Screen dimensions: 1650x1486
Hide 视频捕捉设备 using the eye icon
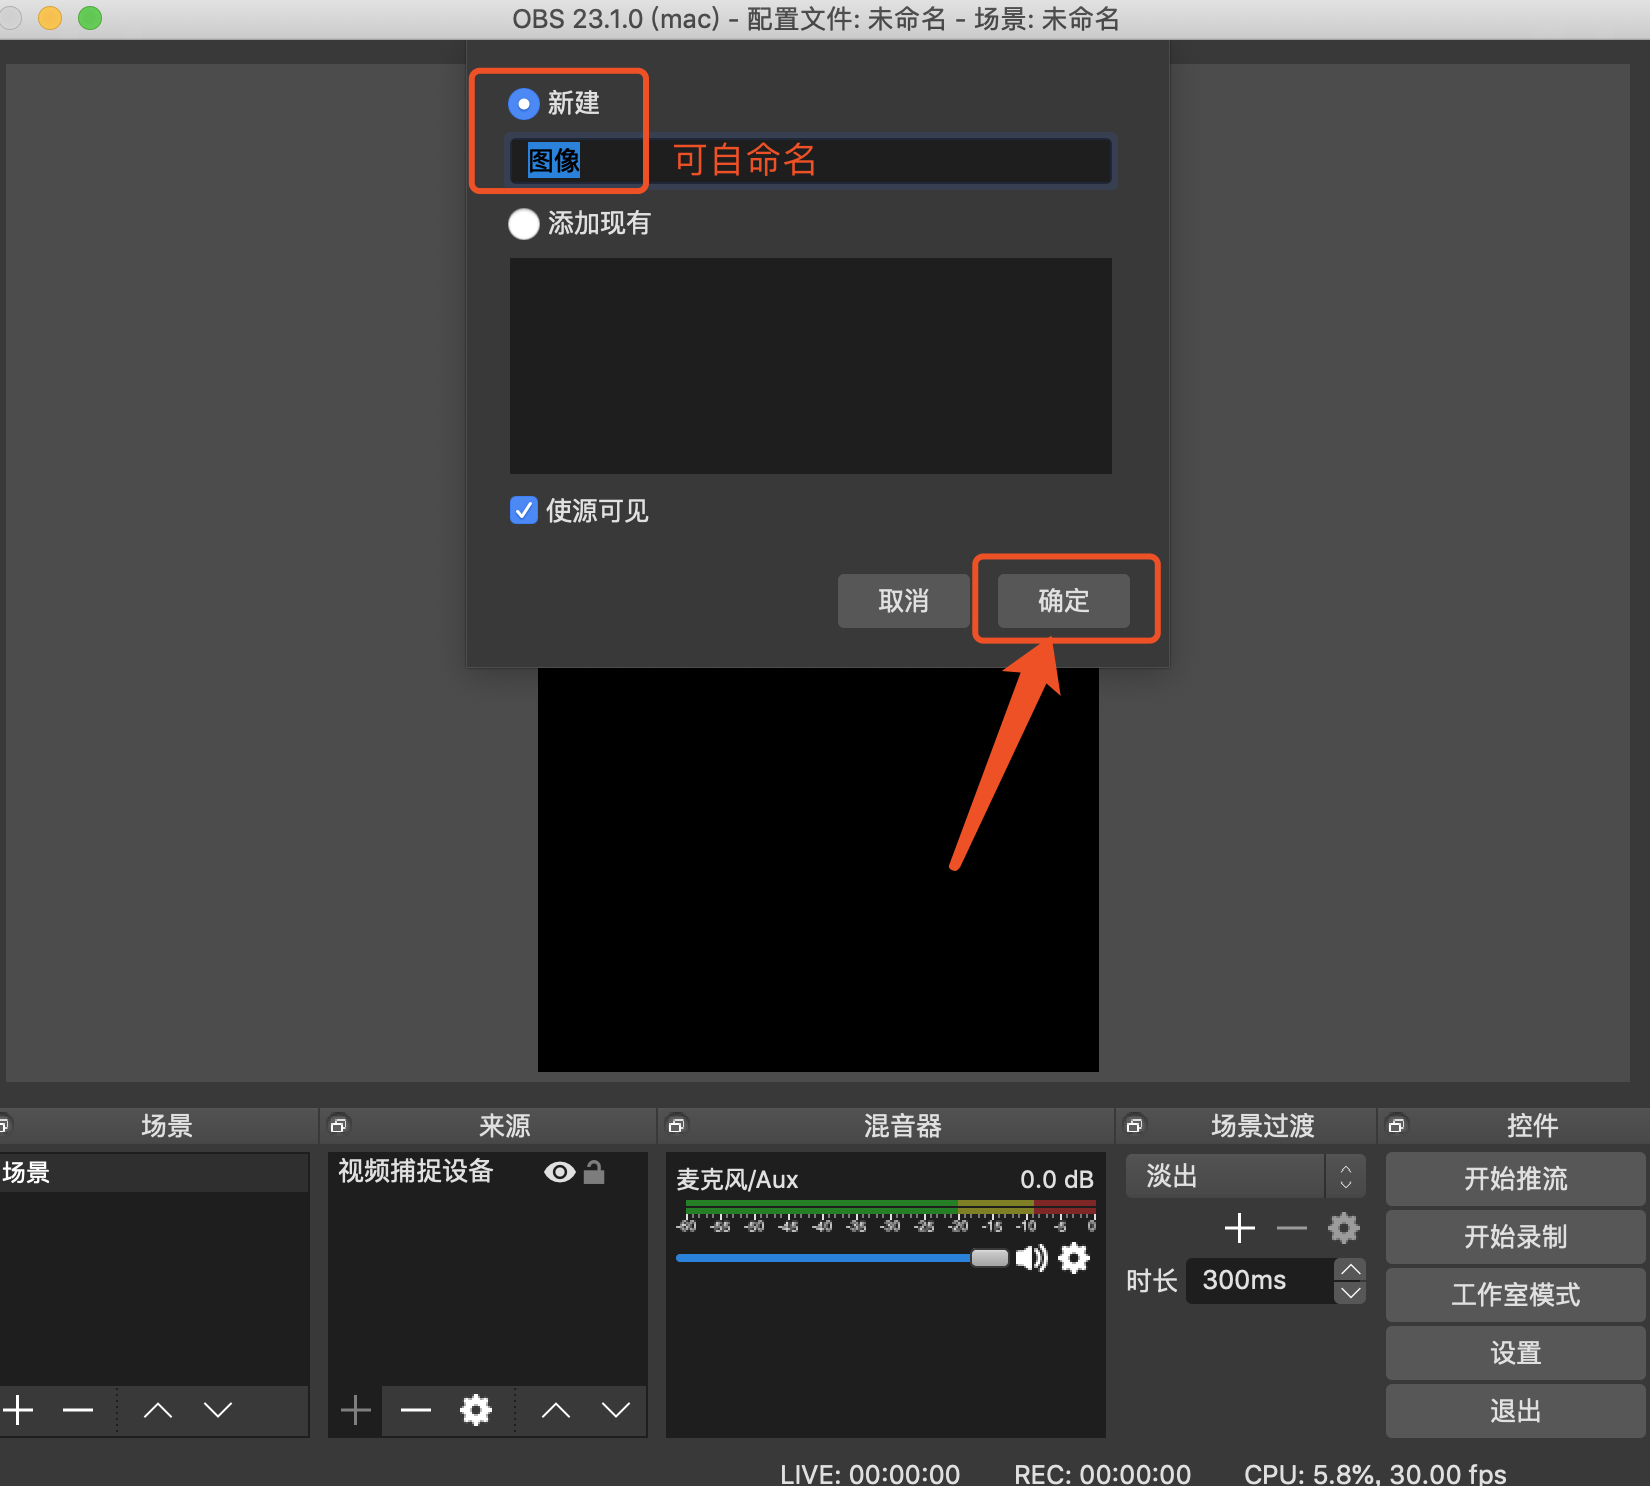tap(560, 1172)
